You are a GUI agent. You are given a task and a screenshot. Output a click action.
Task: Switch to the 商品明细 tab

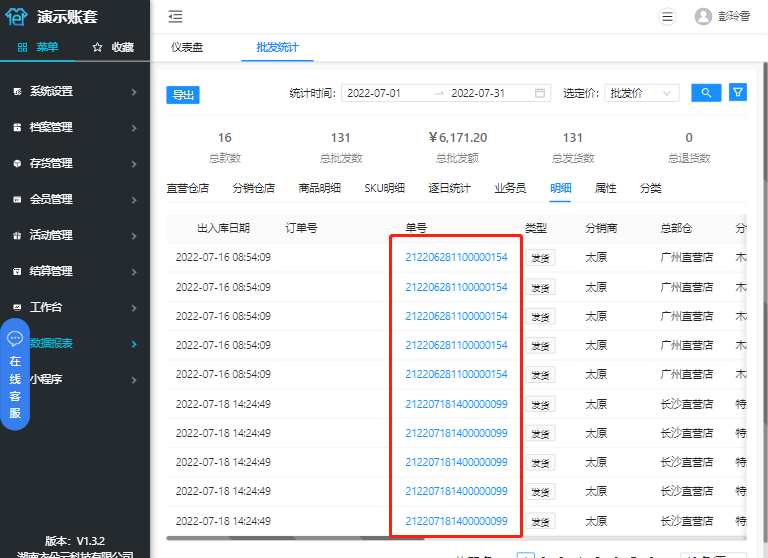coord(320,188)
